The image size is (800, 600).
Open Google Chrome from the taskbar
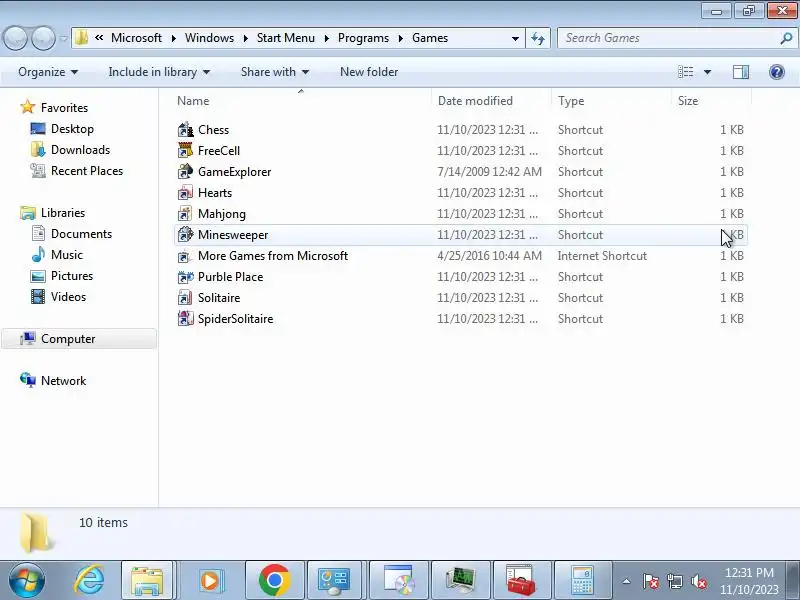tap(274, 581)
